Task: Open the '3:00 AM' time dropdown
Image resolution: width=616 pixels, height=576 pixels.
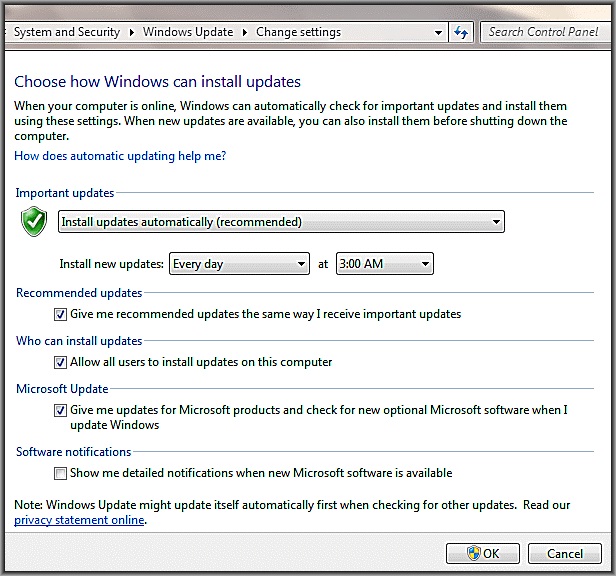Action: tap(384, 264)
